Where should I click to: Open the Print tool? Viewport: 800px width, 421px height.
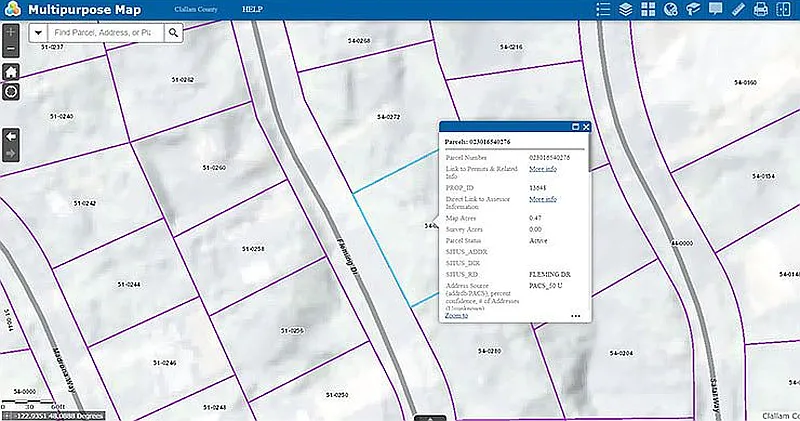760,9
